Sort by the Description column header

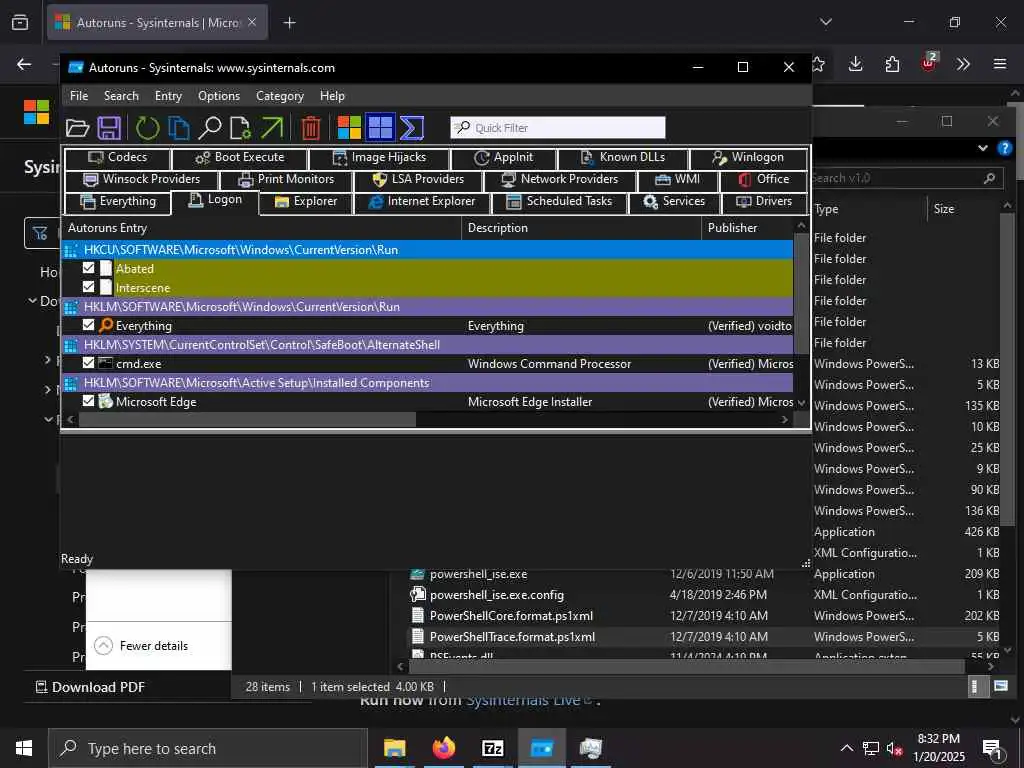[x=581, y=228]
